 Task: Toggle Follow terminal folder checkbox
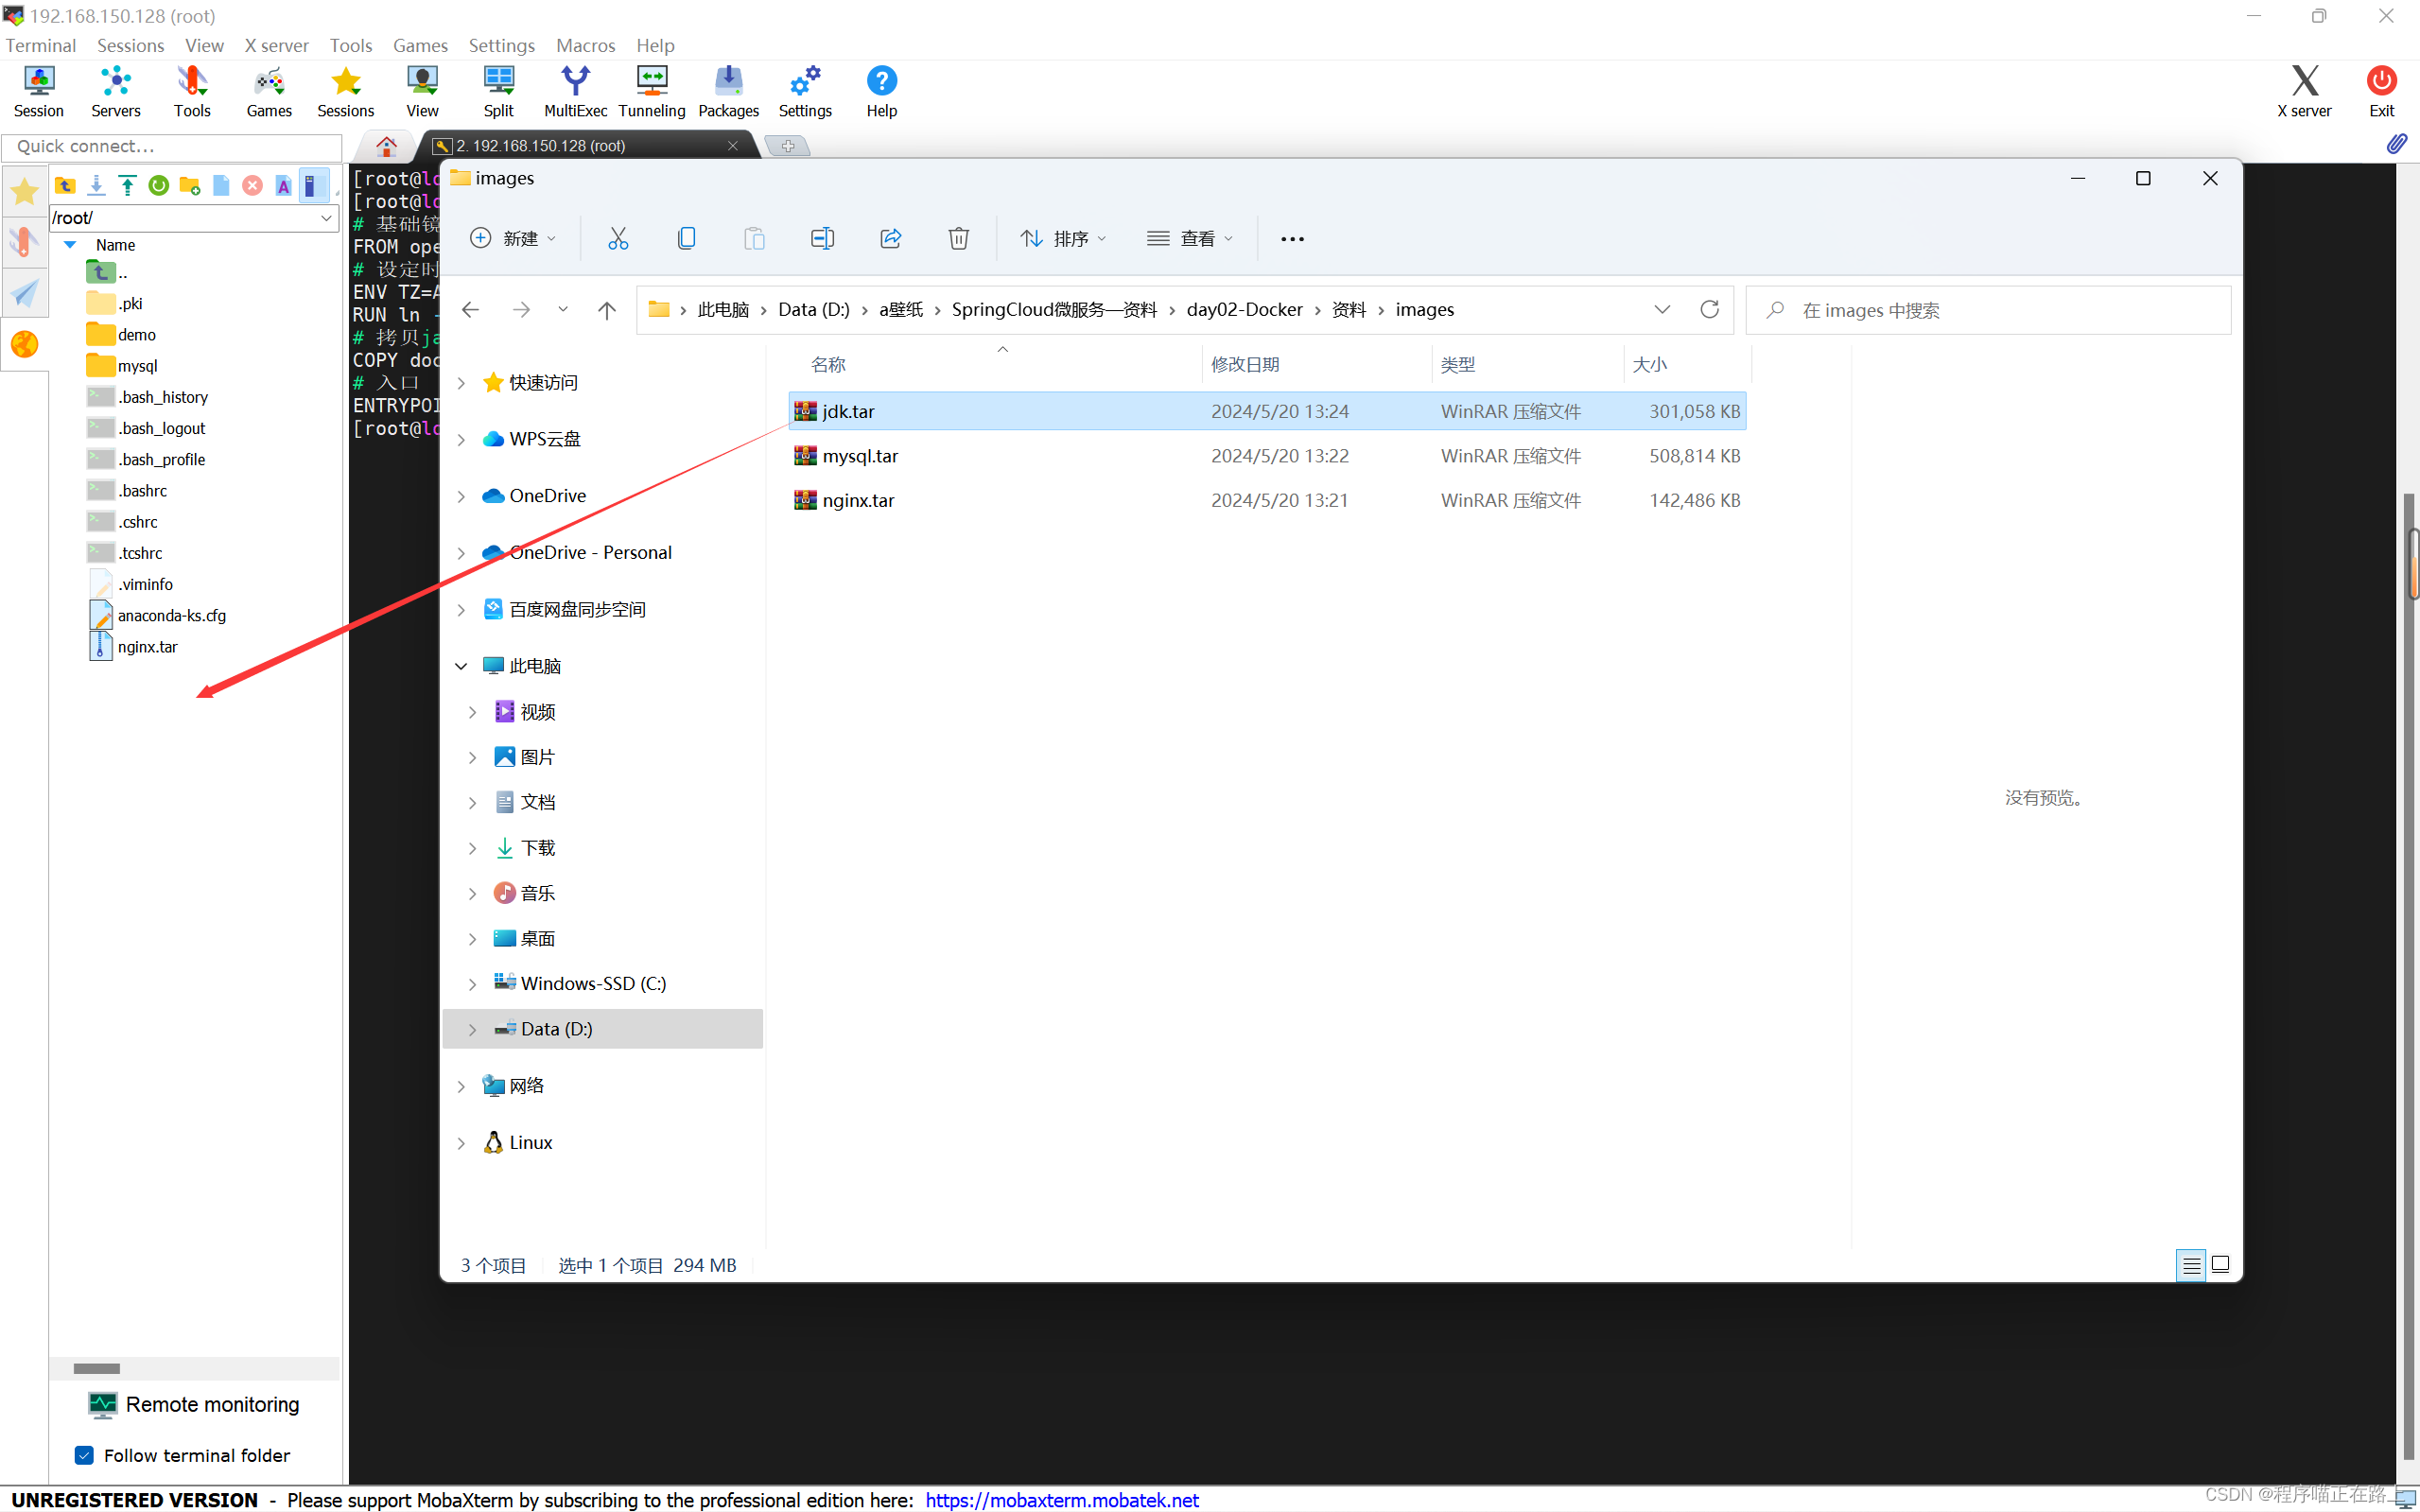(83, 1454)
